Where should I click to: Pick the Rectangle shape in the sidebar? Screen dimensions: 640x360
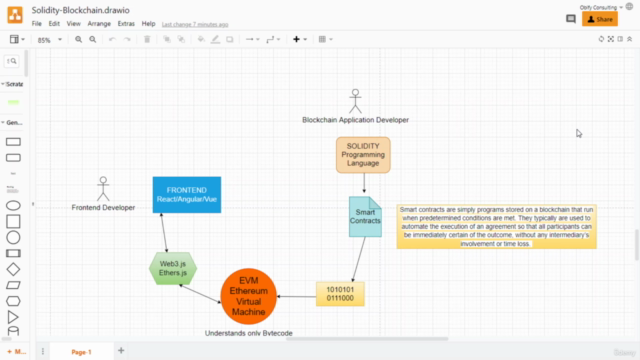[13, 142]
